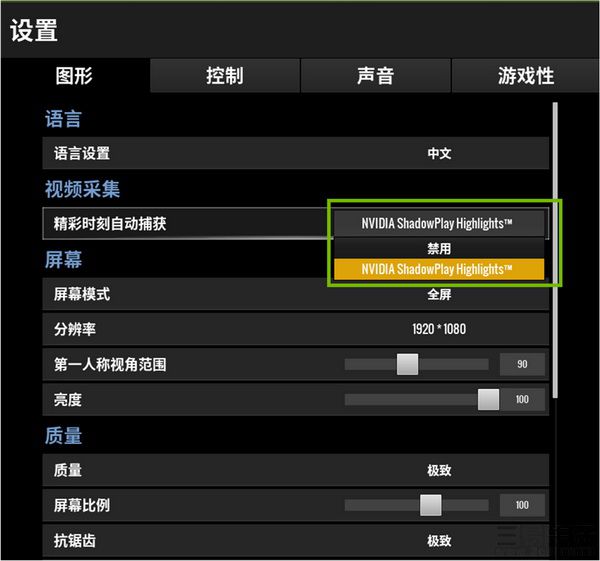Open the 控制 tab
This screenshot has height=561, width=600.
[x=224, y=76]
